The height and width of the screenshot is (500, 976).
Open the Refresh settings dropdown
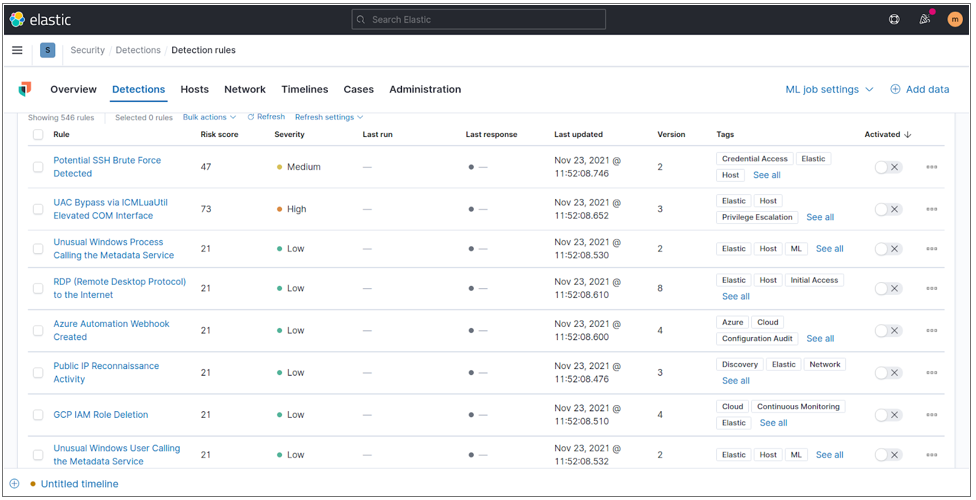(329, 117)
